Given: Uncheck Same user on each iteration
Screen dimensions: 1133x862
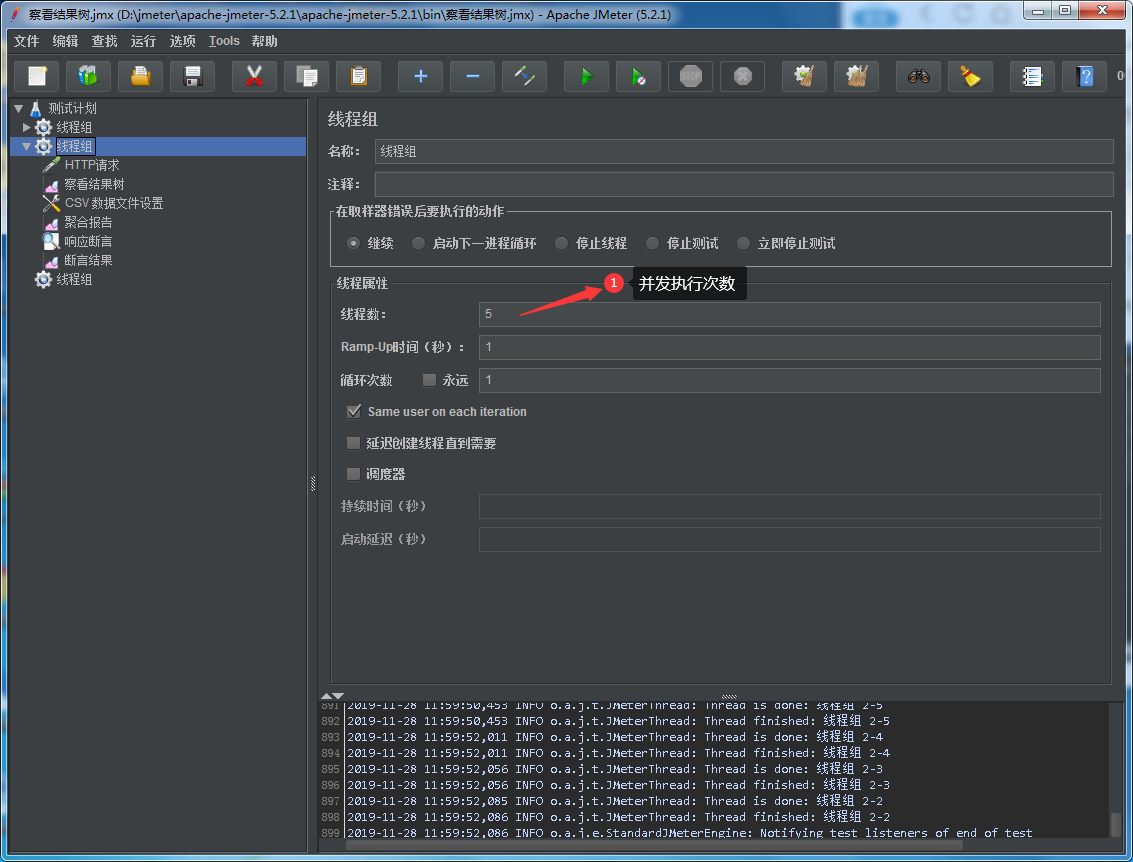Looking at the screenshot, I should [x=353, y=411].
